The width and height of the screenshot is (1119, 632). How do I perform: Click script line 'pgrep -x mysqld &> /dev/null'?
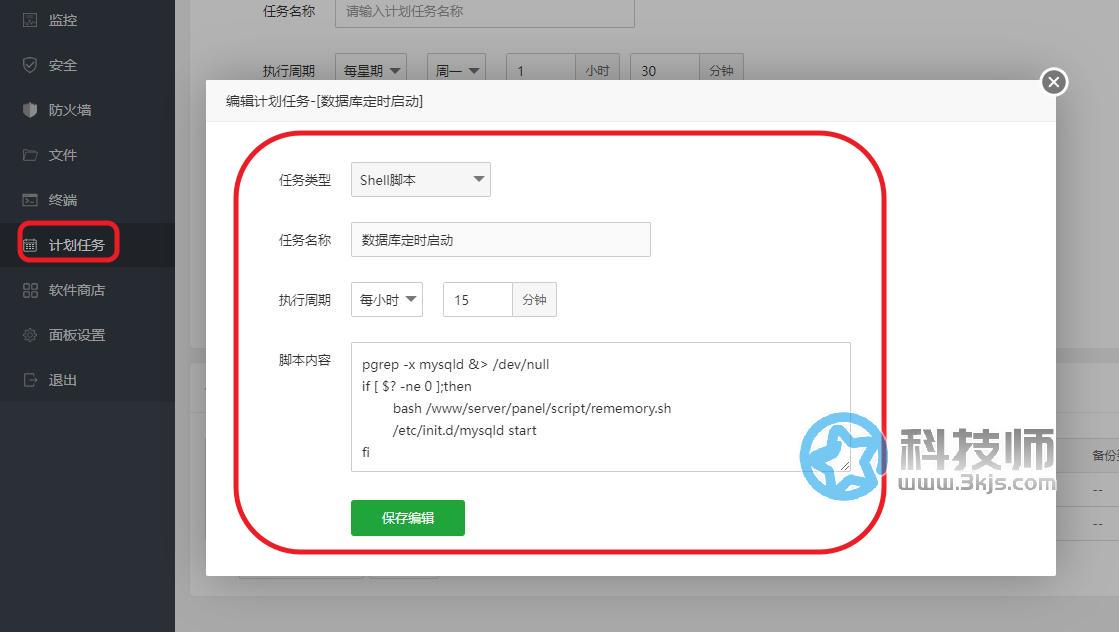(455, 365)
